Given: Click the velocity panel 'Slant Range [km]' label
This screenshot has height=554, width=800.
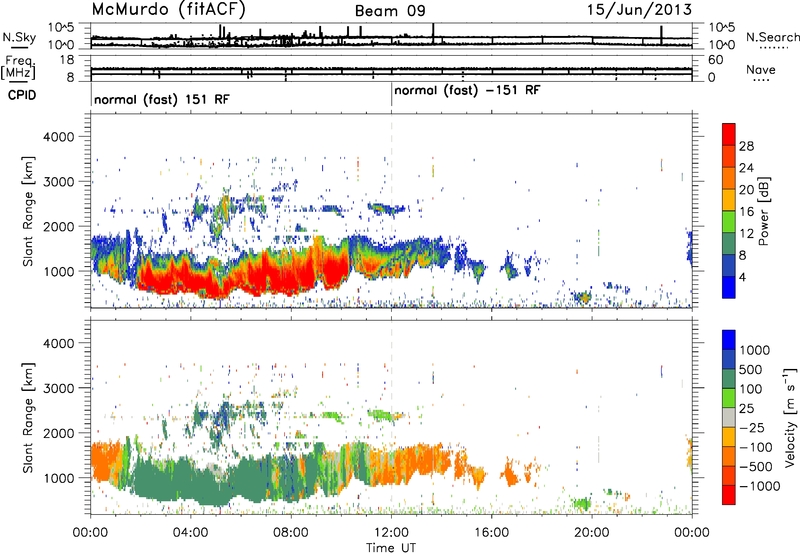Looking at the screenshot, I should 28,417.
